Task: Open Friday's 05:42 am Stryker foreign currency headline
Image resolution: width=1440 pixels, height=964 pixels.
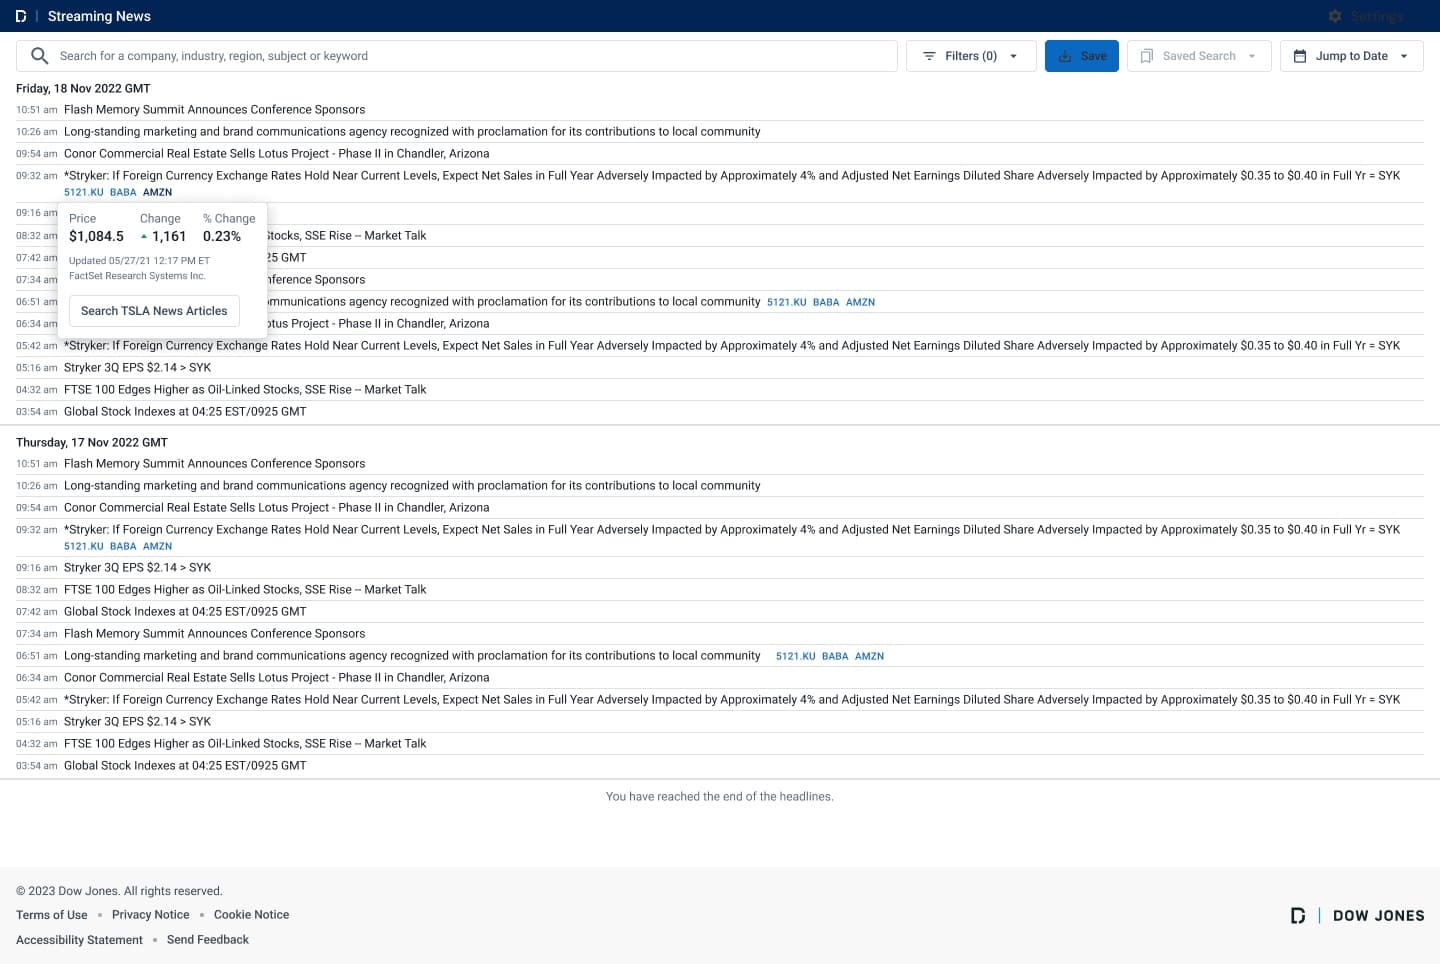Action: [732, 346]
